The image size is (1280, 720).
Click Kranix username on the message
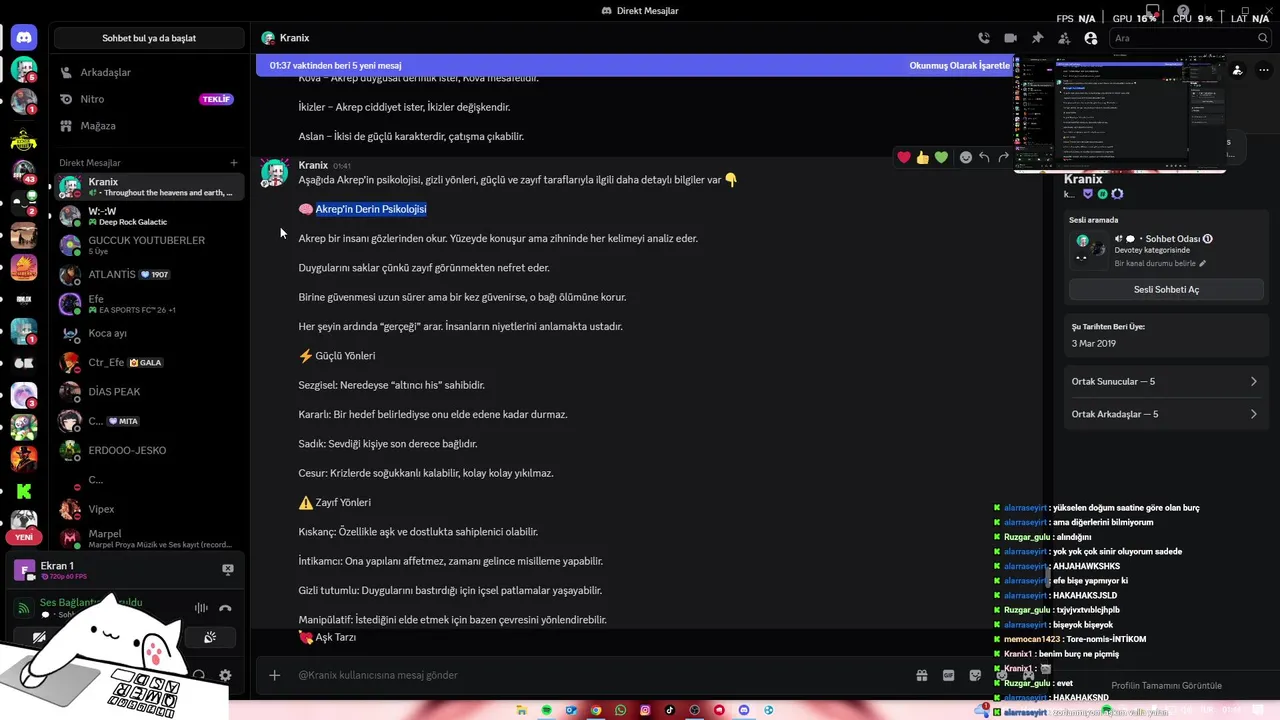point(313,165)
